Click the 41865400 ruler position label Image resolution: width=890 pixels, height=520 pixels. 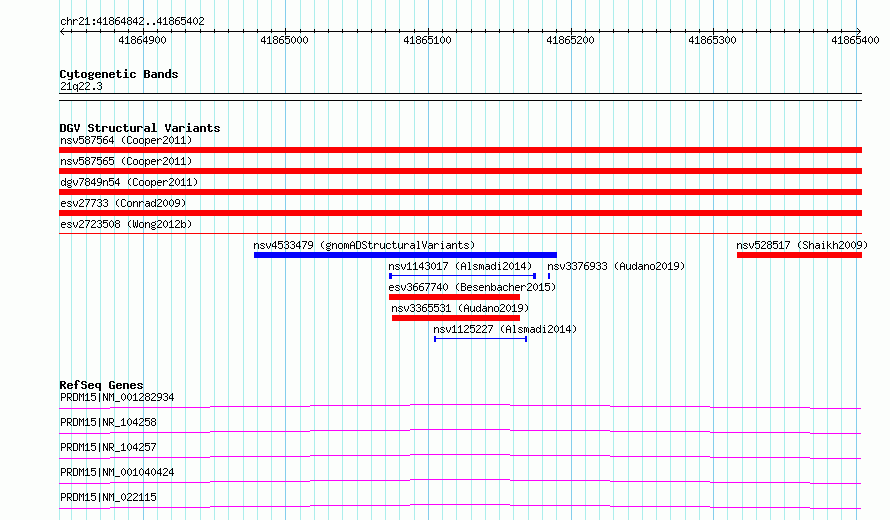(x=855, y=40)
